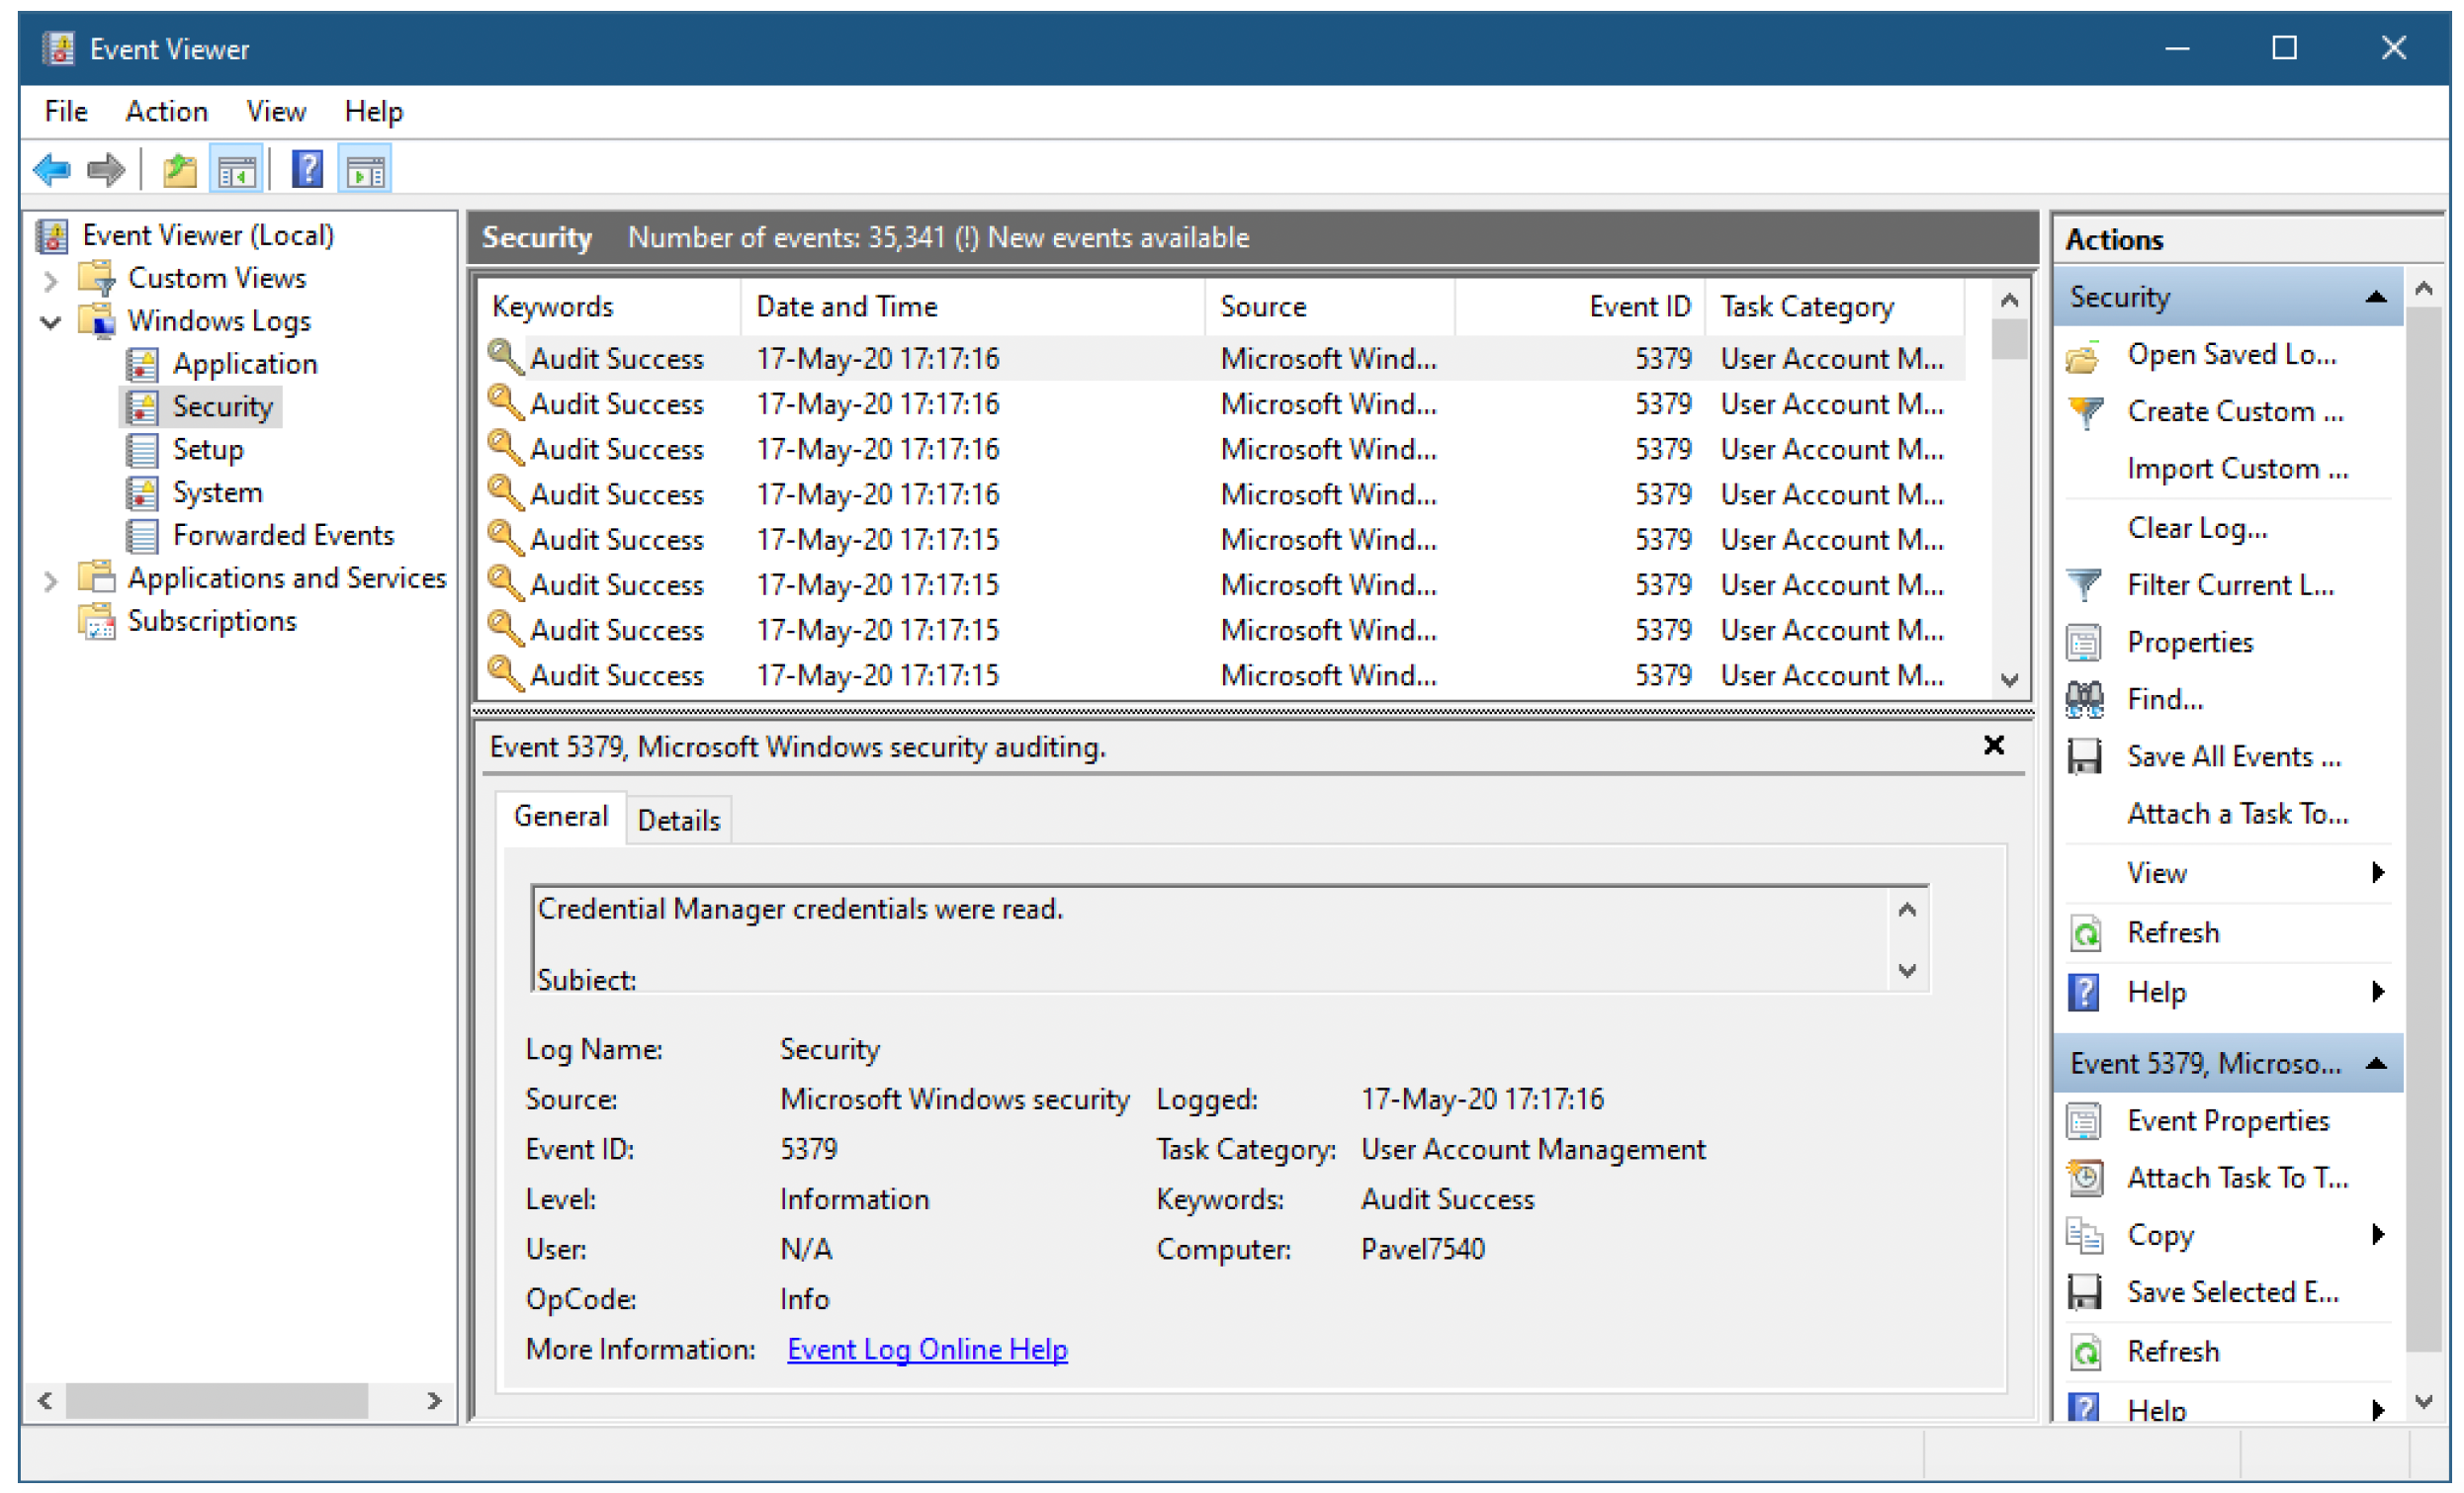Open Event Properties in Actions pane
The image size is (2464, 1493).
[x=2228, y=1121]
